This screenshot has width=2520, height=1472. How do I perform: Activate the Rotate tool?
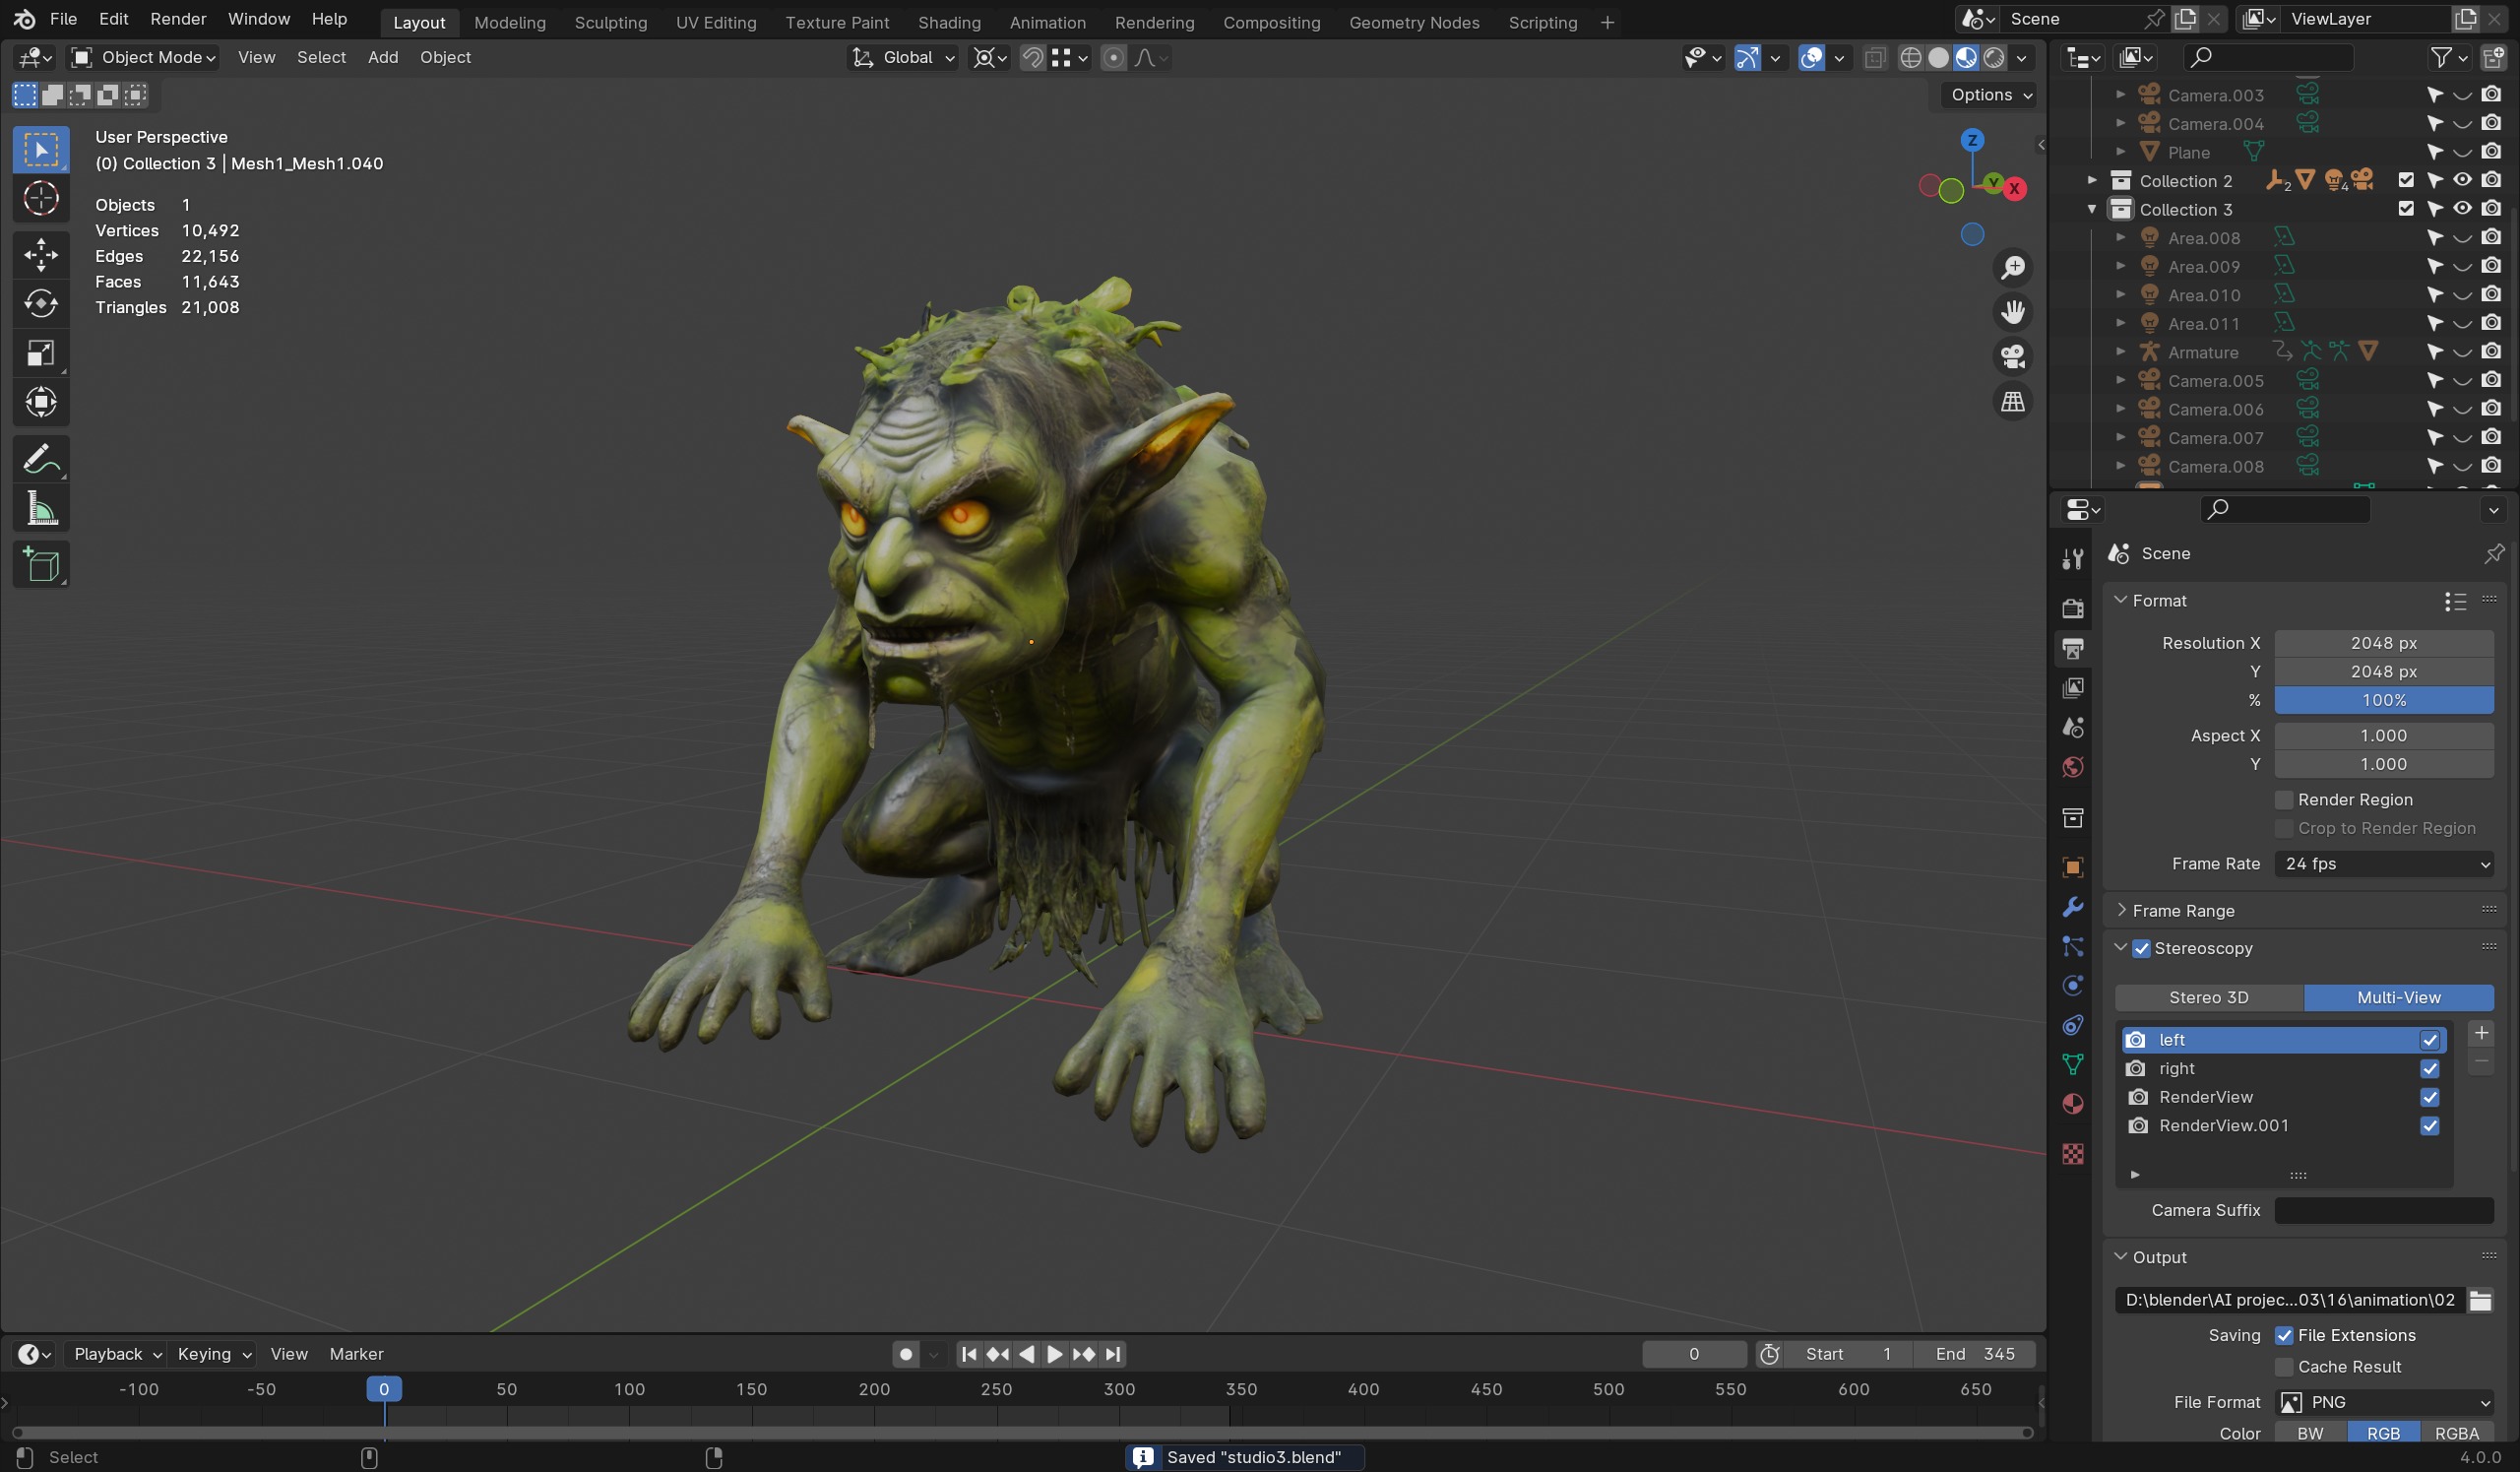click(x=41, y=303)
